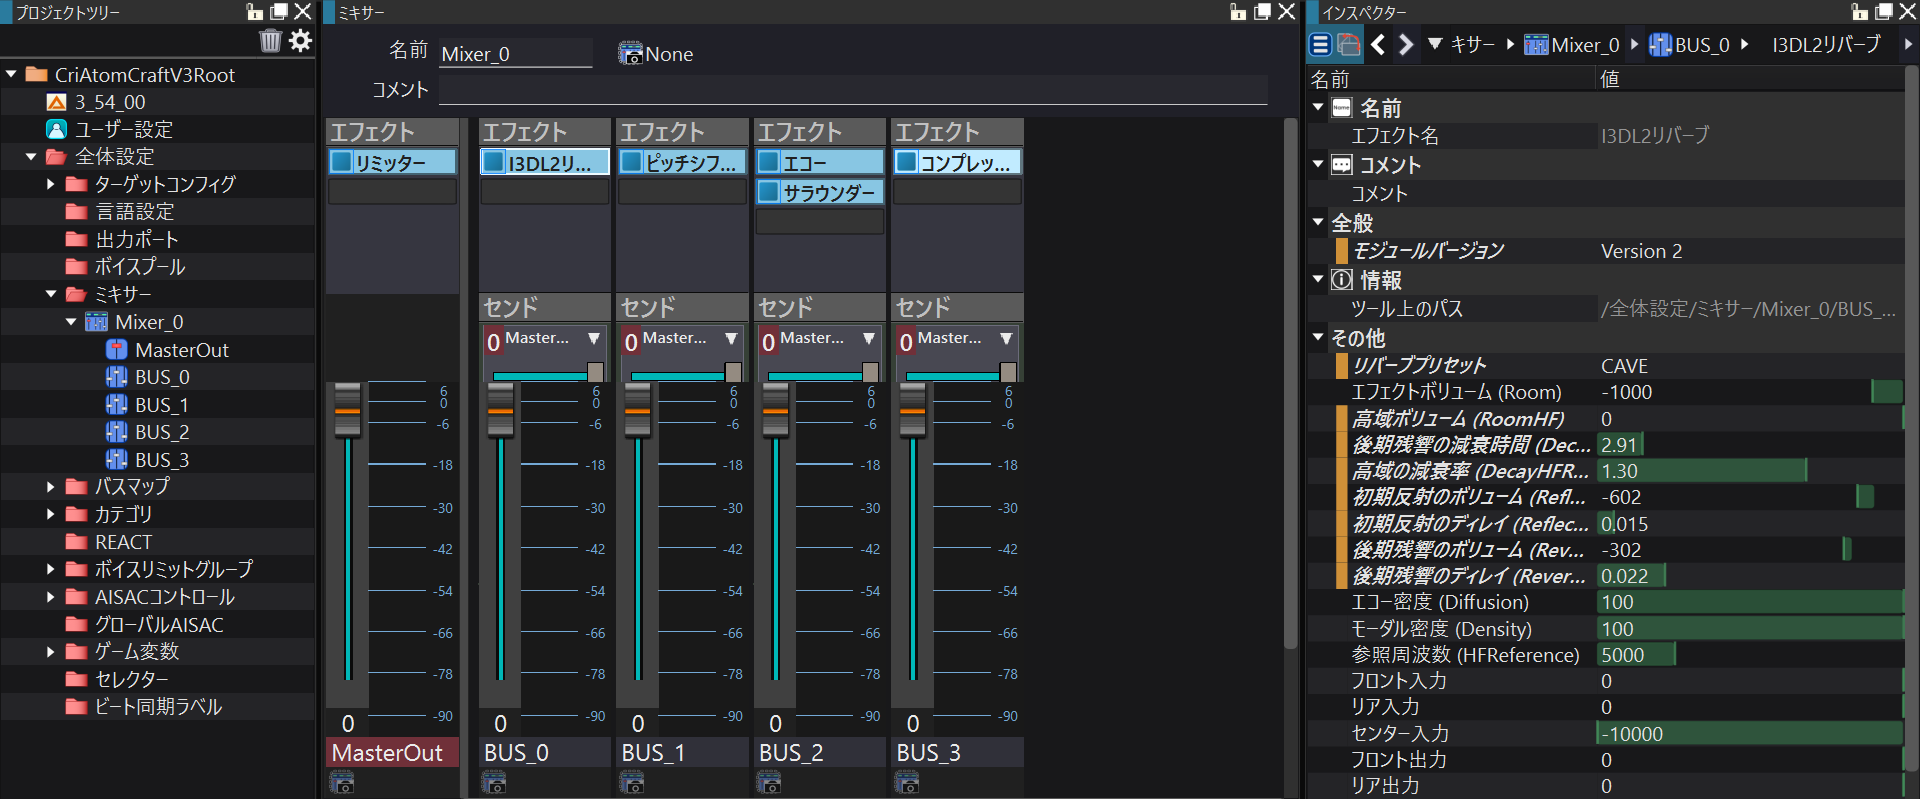
Task: Click the trash icon in the project tree
Action: click(x=270, y=41)
